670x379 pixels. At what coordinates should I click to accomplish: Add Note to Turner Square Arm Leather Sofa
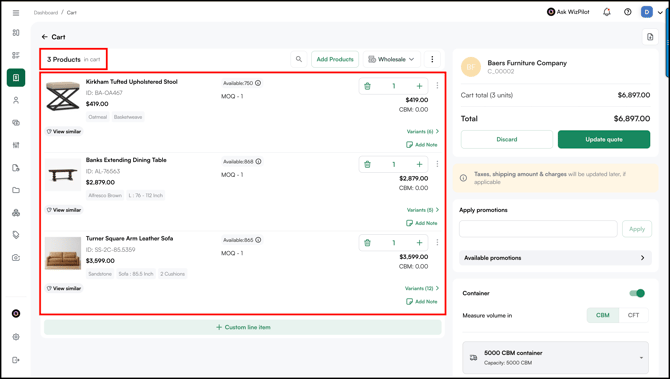coord(421,302)
